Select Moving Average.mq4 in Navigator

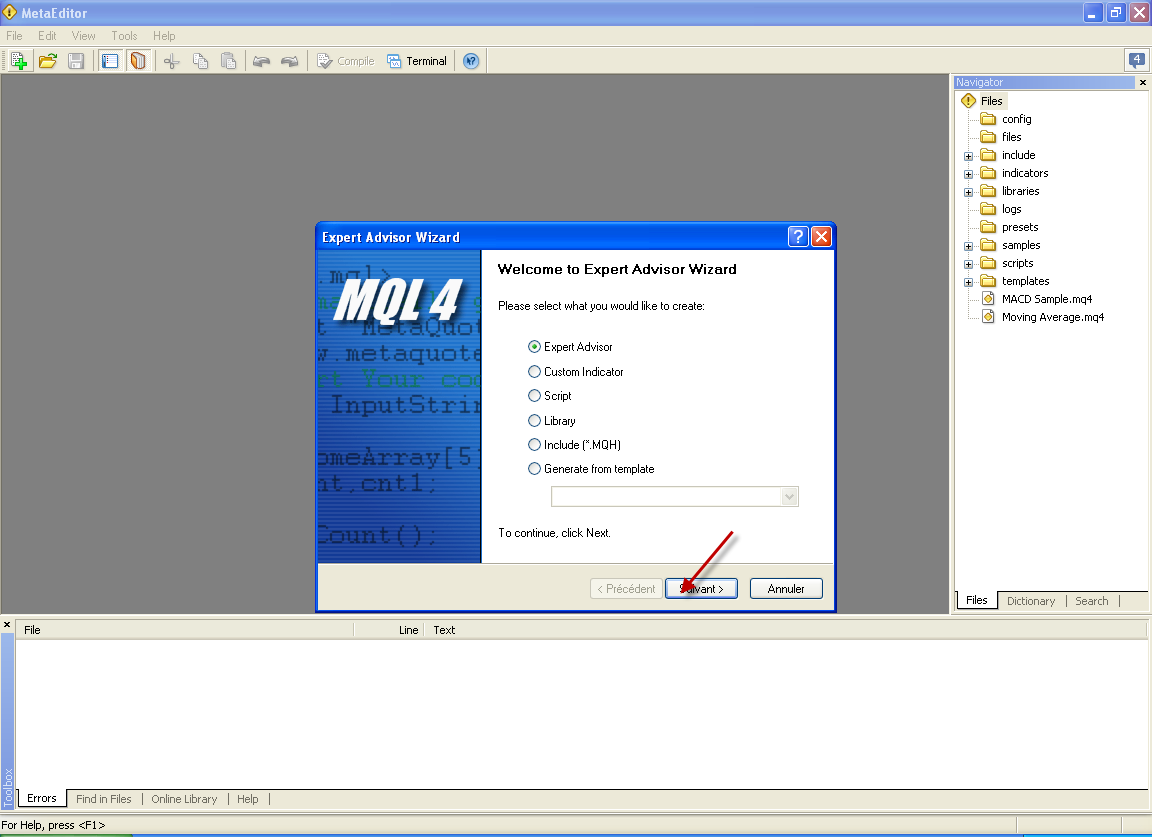tap(1053, 317)
